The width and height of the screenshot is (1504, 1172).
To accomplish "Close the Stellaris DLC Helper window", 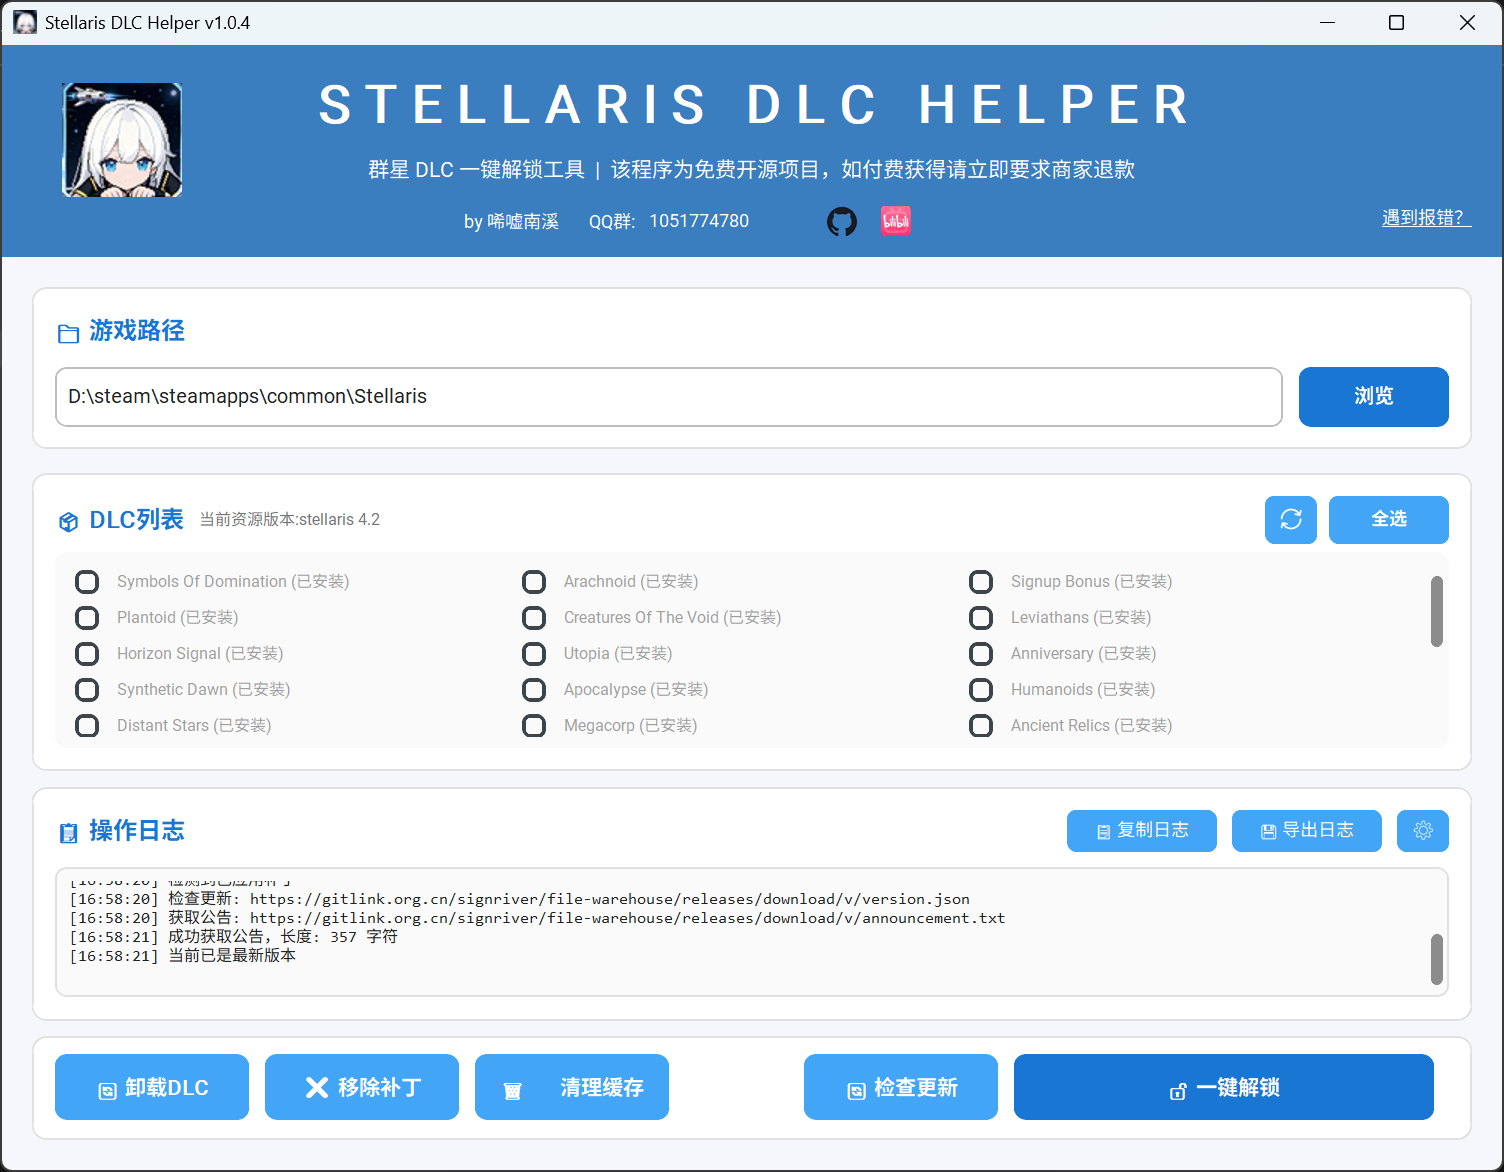I will tap(1467, 22).
